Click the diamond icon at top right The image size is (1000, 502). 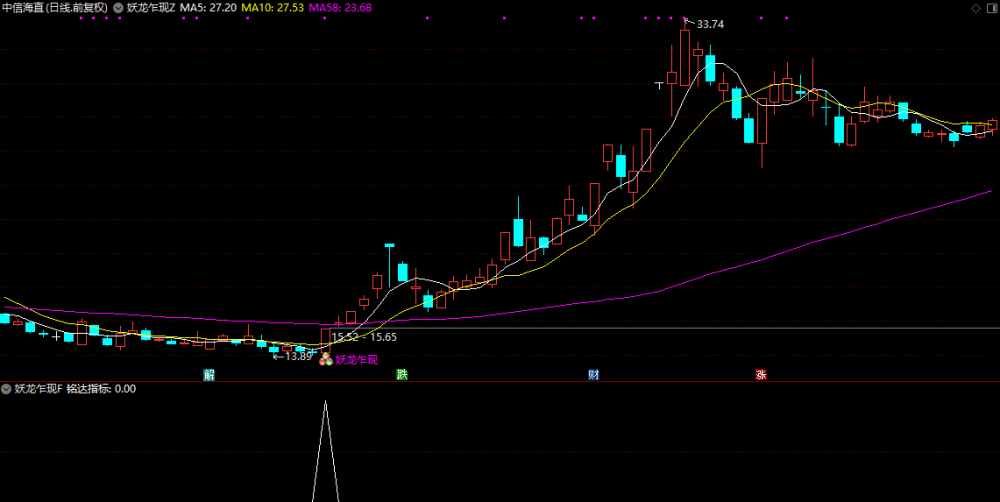(x=976, y=8)
